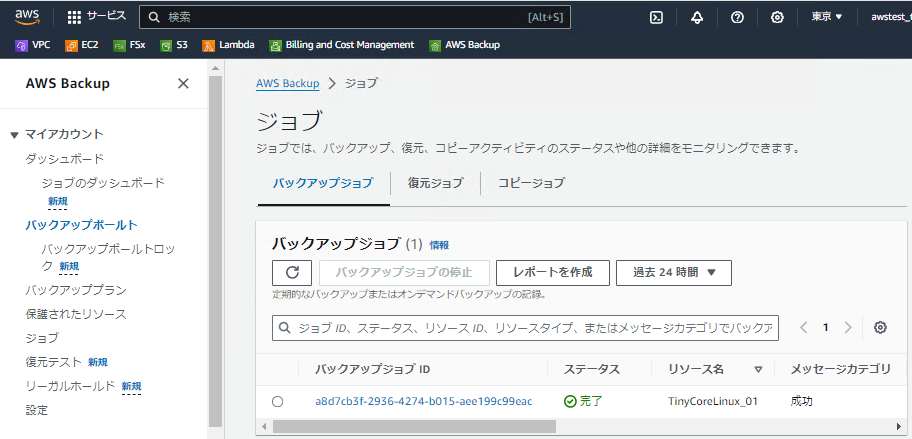This screenshot has width=912, height=439.
Task: Collapse the マイアカウント section
Action: coord(15,135)
